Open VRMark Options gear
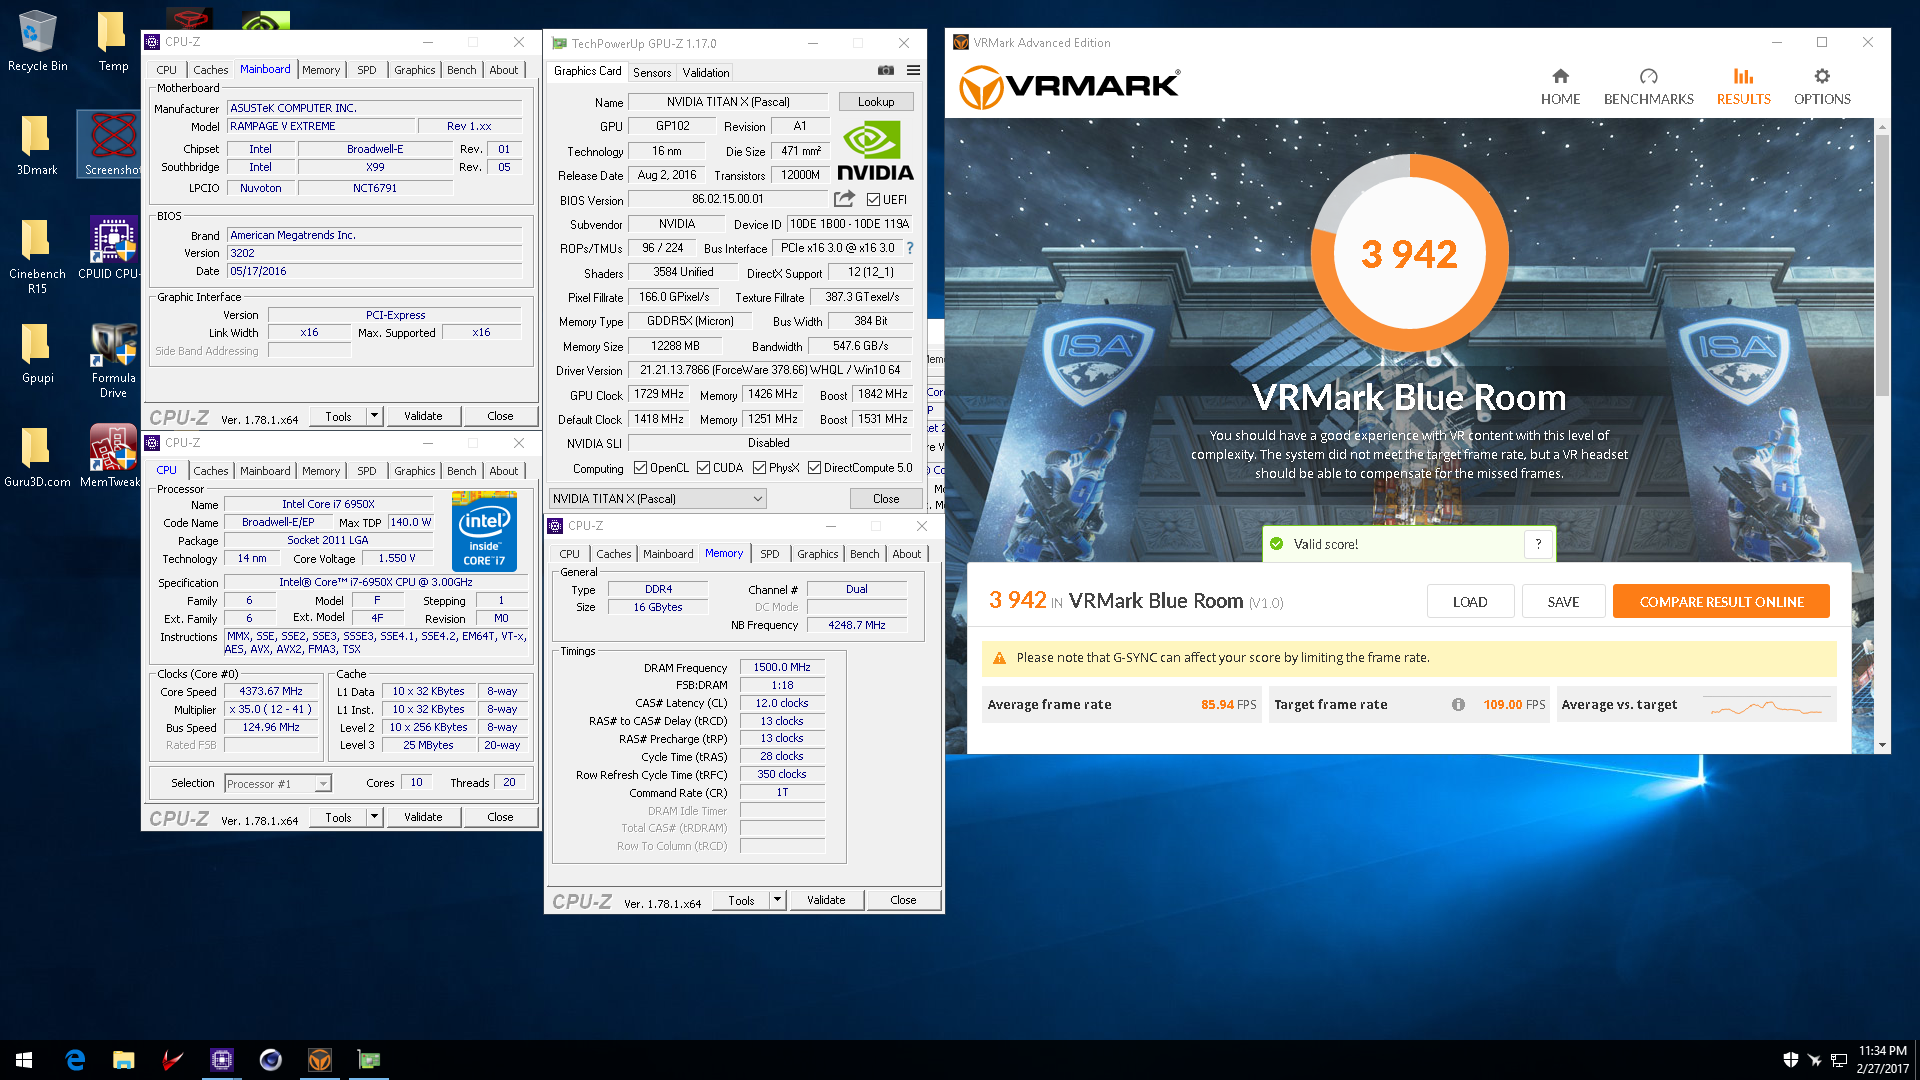1920x1080 pixels. pos(1822,86)
